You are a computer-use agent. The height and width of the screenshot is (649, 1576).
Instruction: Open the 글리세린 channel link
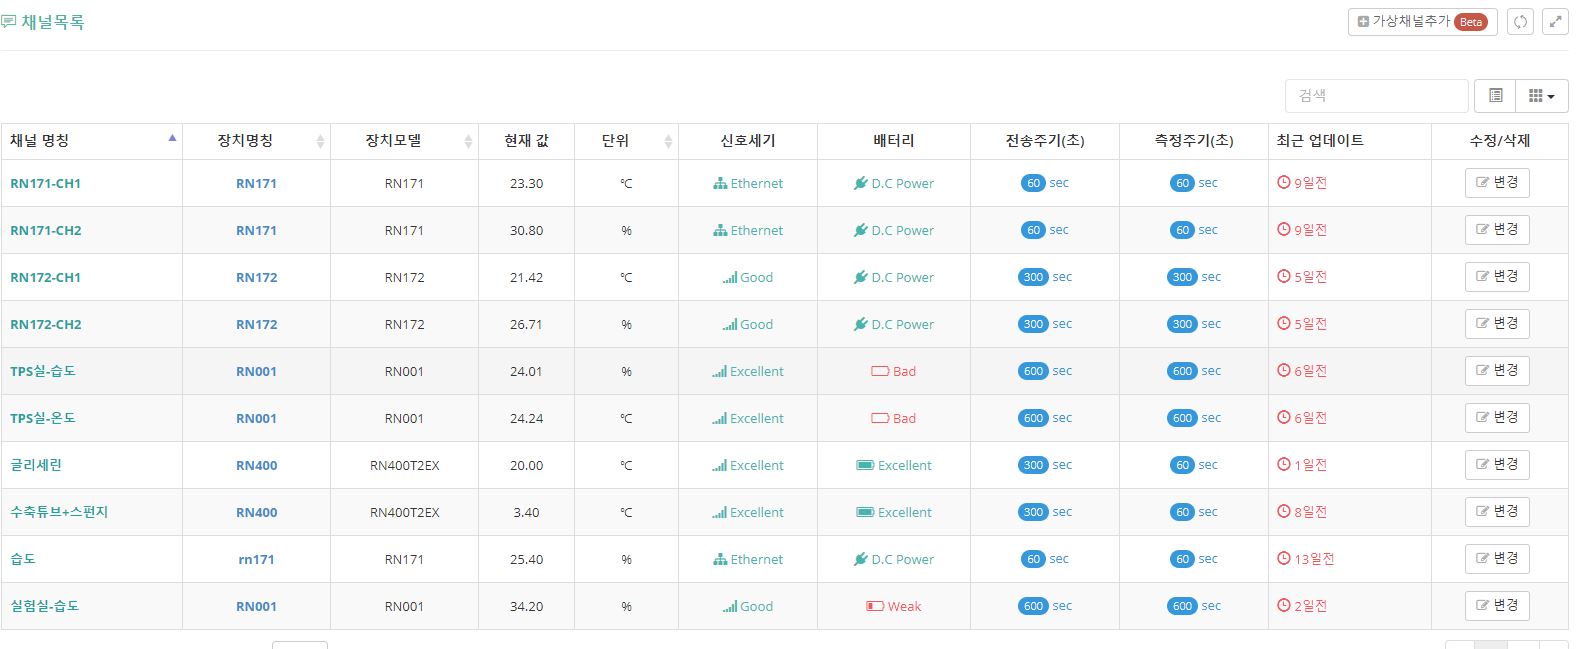pyautogui.click(x=36, y=465)
